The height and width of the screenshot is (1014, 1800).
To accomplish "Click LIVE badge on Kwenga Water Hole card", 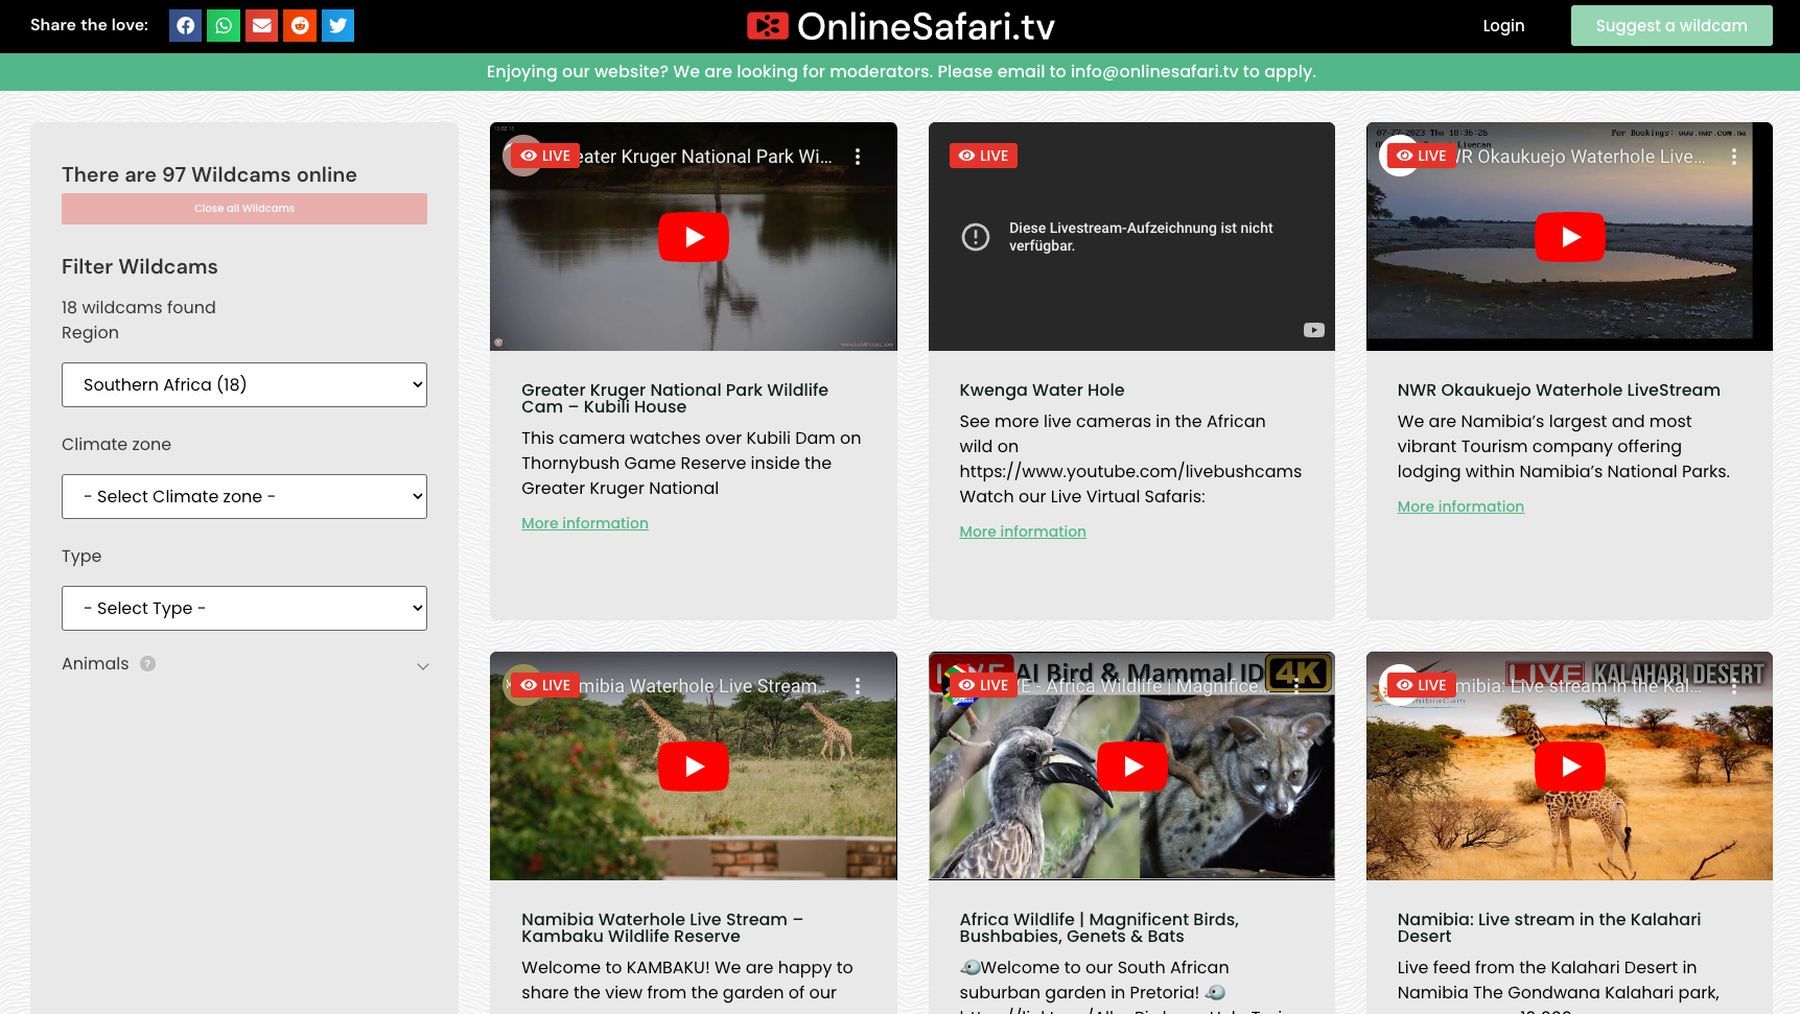I will click(x=983, y=156).
